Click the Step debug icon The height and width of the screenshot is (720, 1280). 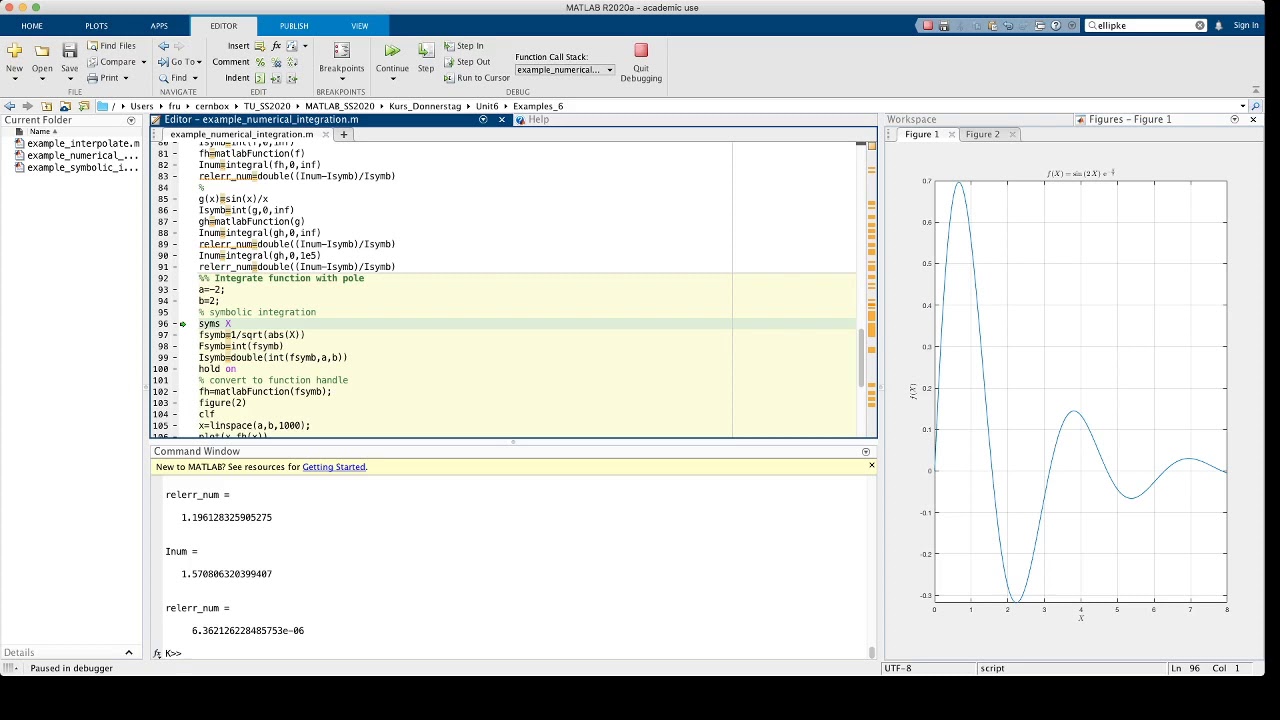426,51
